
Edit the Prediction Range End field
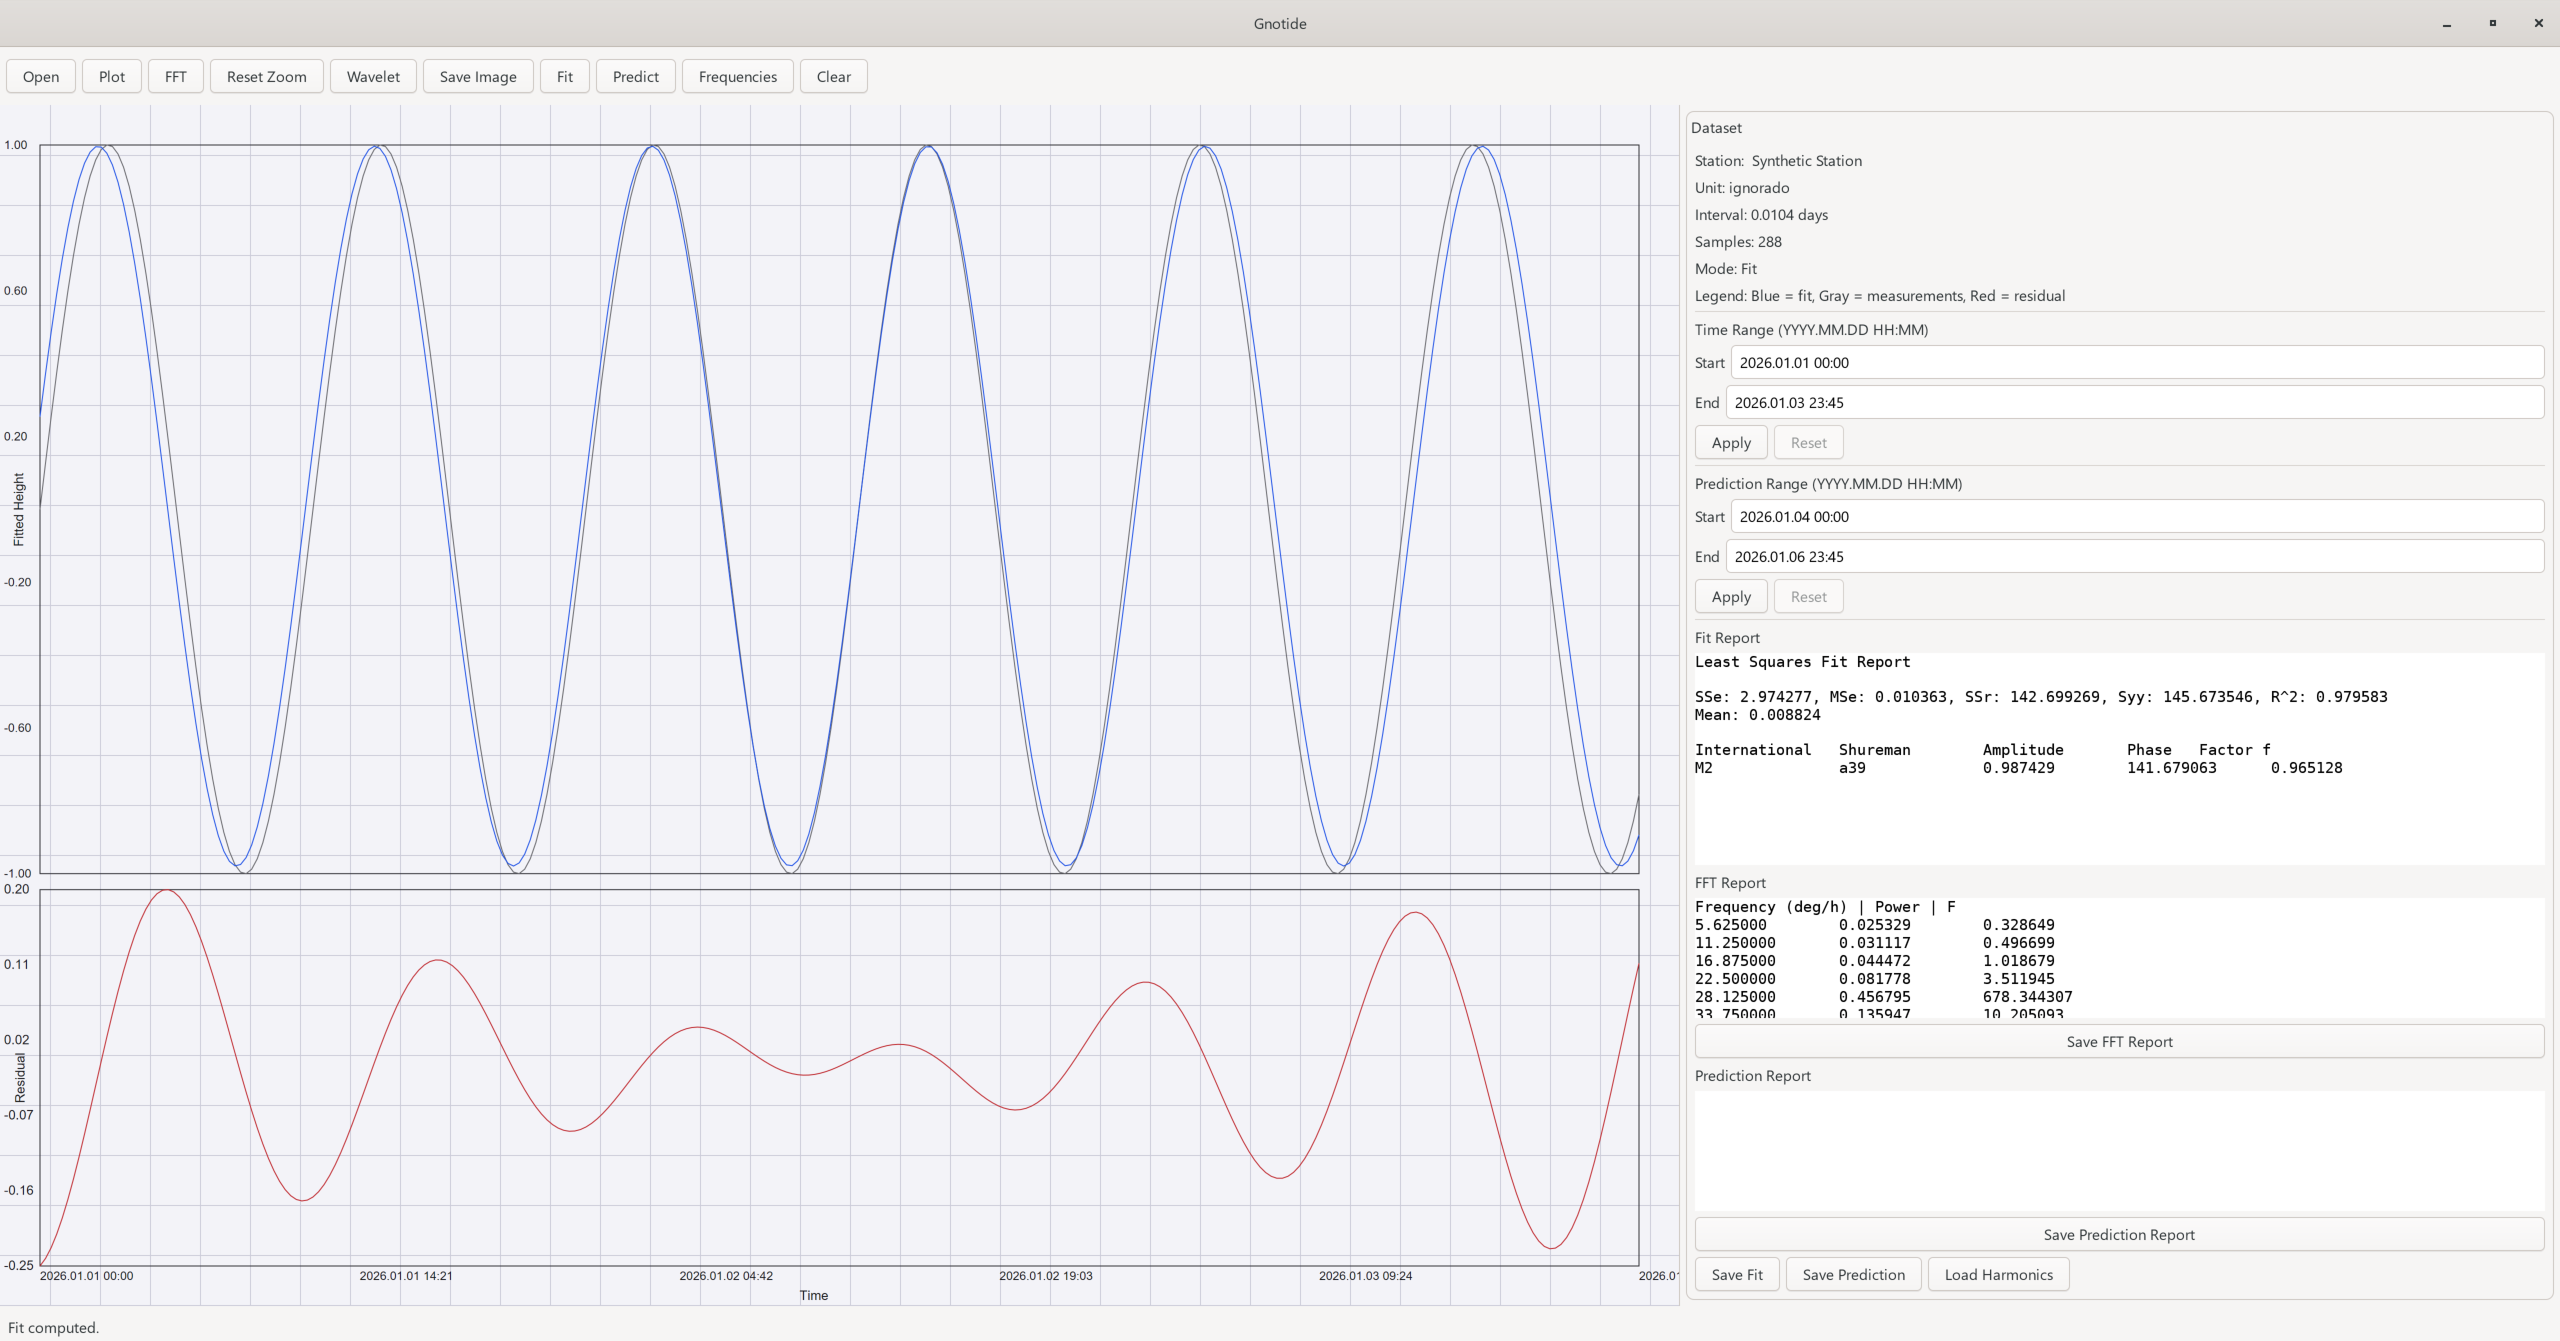[2138, 556]
